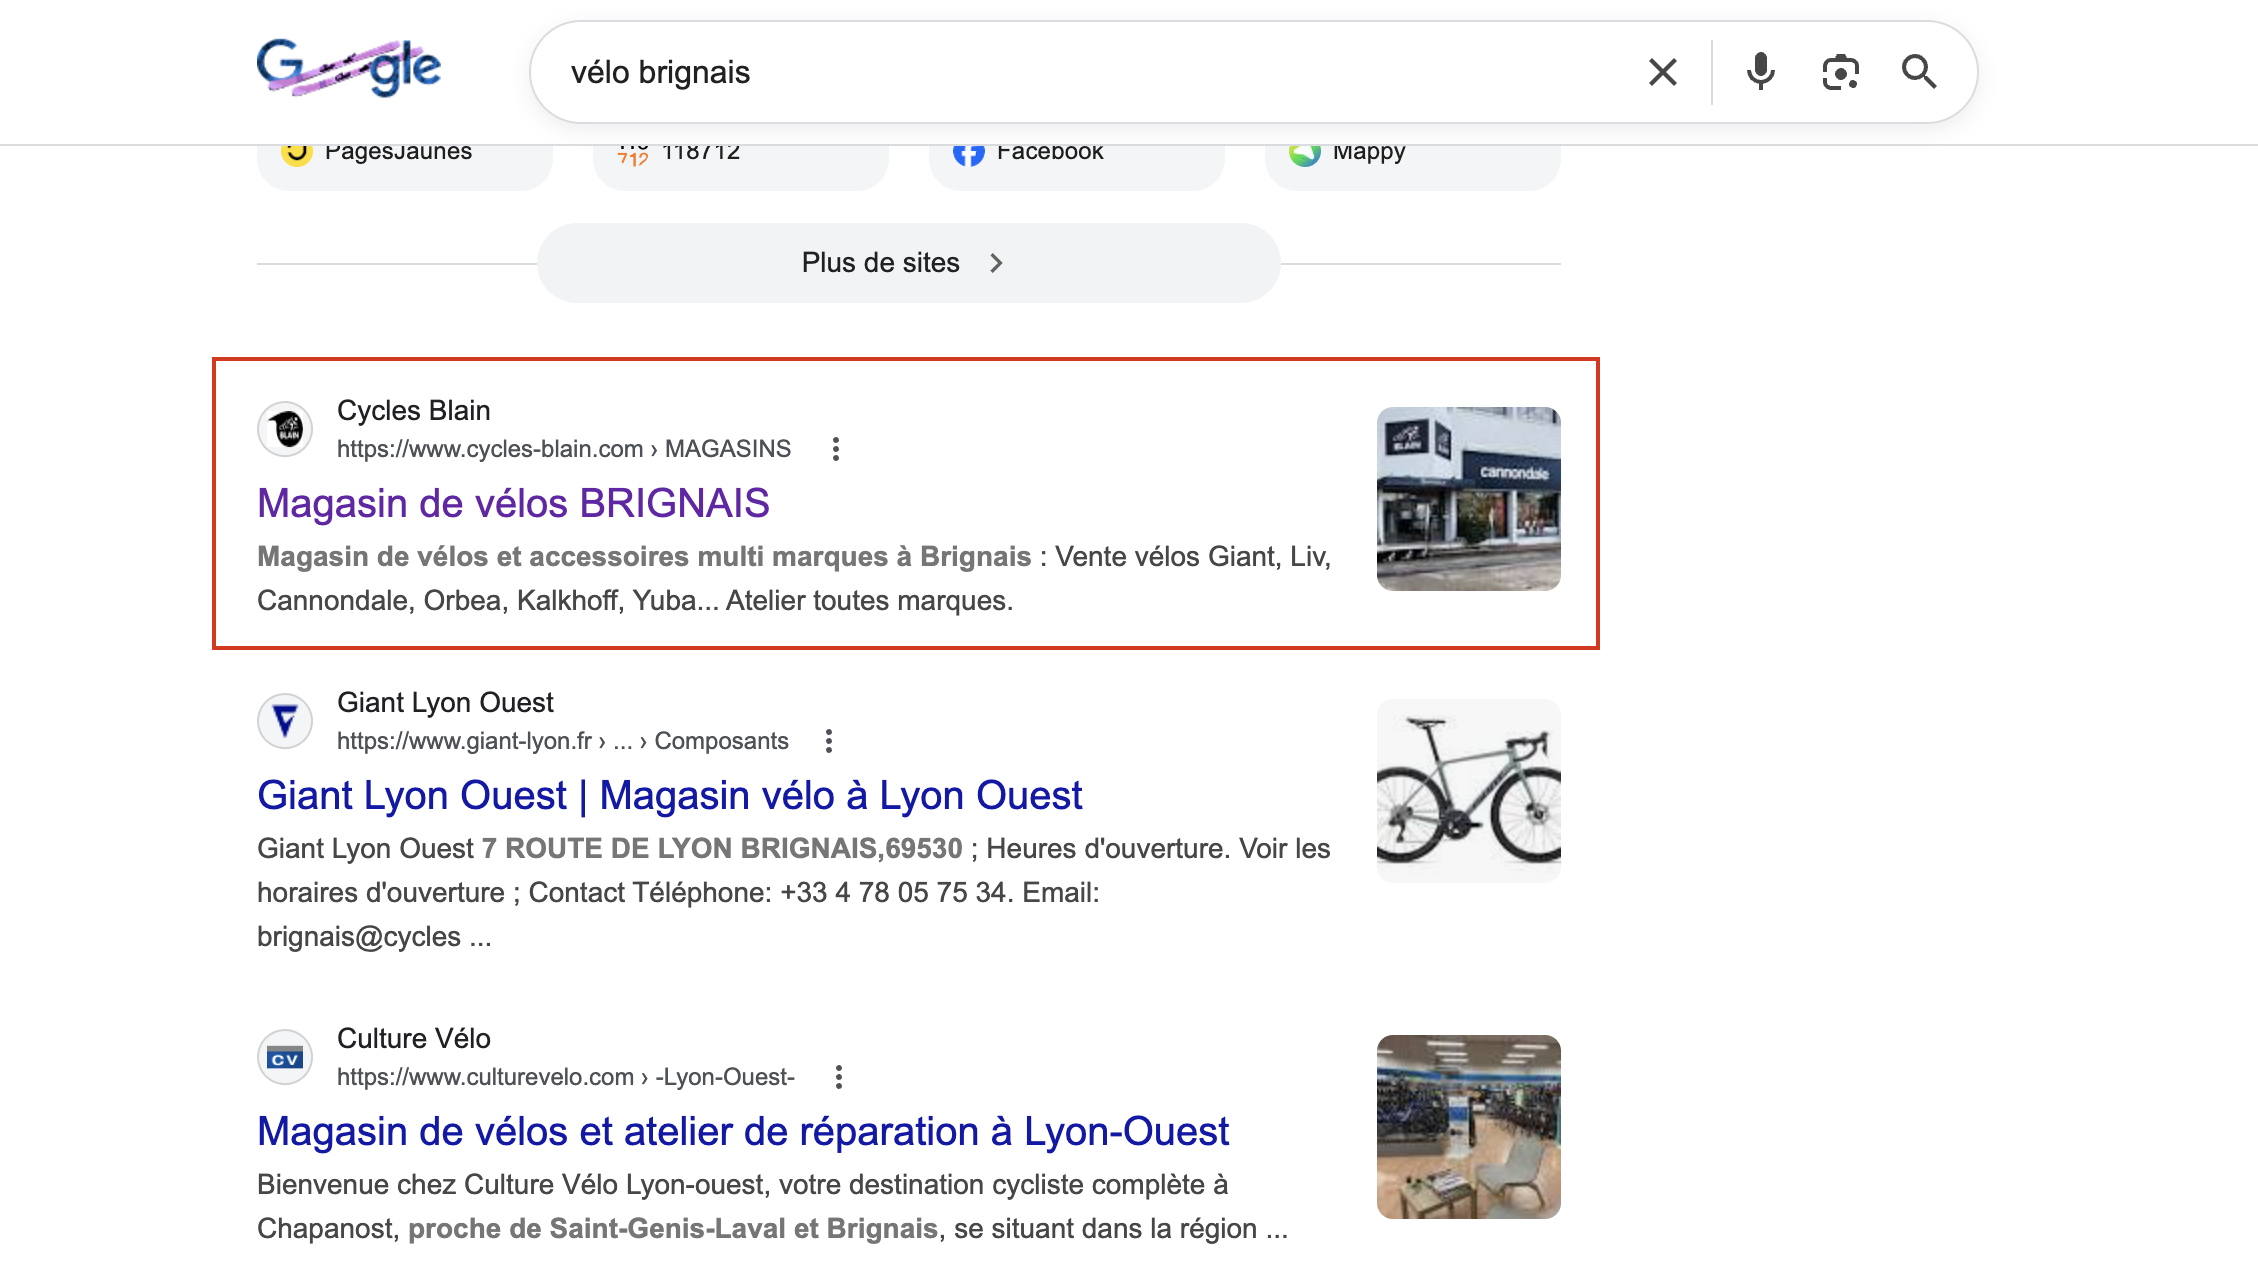This screenshot has height=1282, width=2258.
Task: Click Giant Lyon Ouest favicon
Action: click(285, 722)
